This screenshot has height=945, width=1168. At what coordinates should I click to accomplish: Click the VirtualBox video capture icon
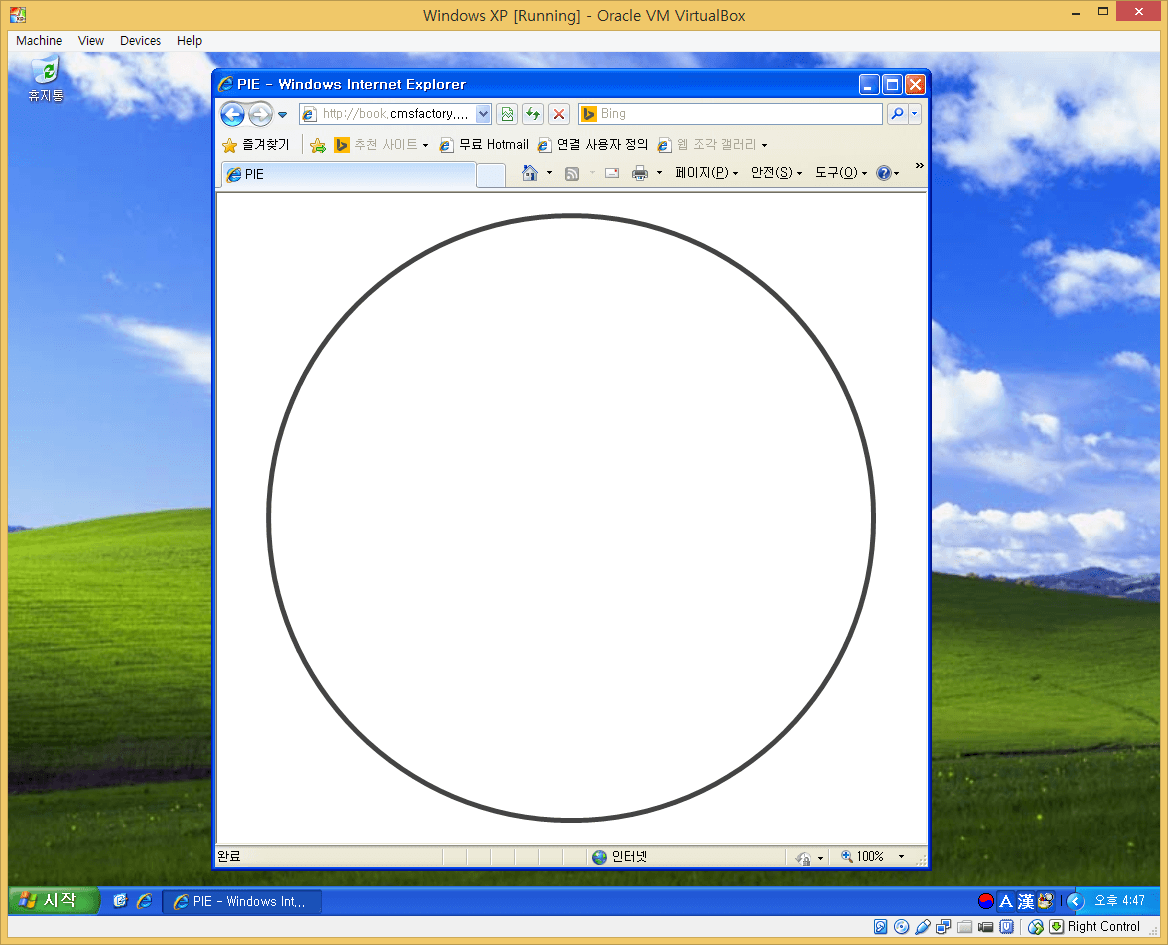tap(986, 927)
